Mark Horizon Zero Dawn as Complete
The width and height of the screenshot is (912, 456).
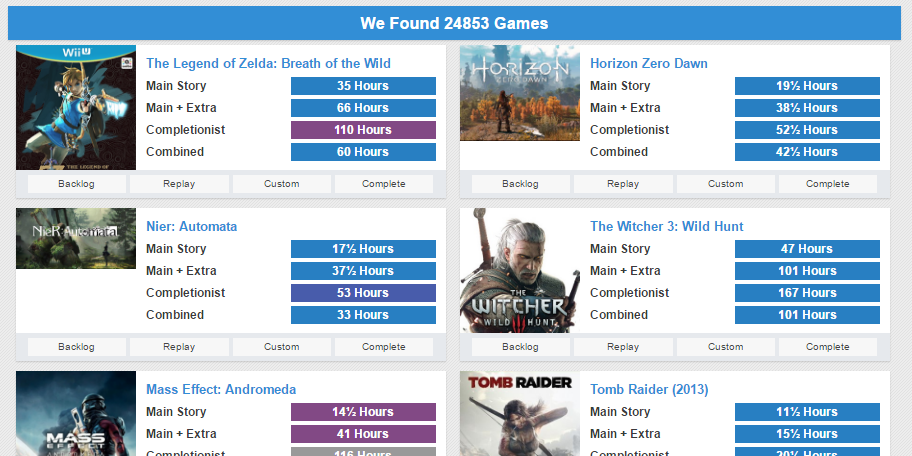[x=828, y=184]
